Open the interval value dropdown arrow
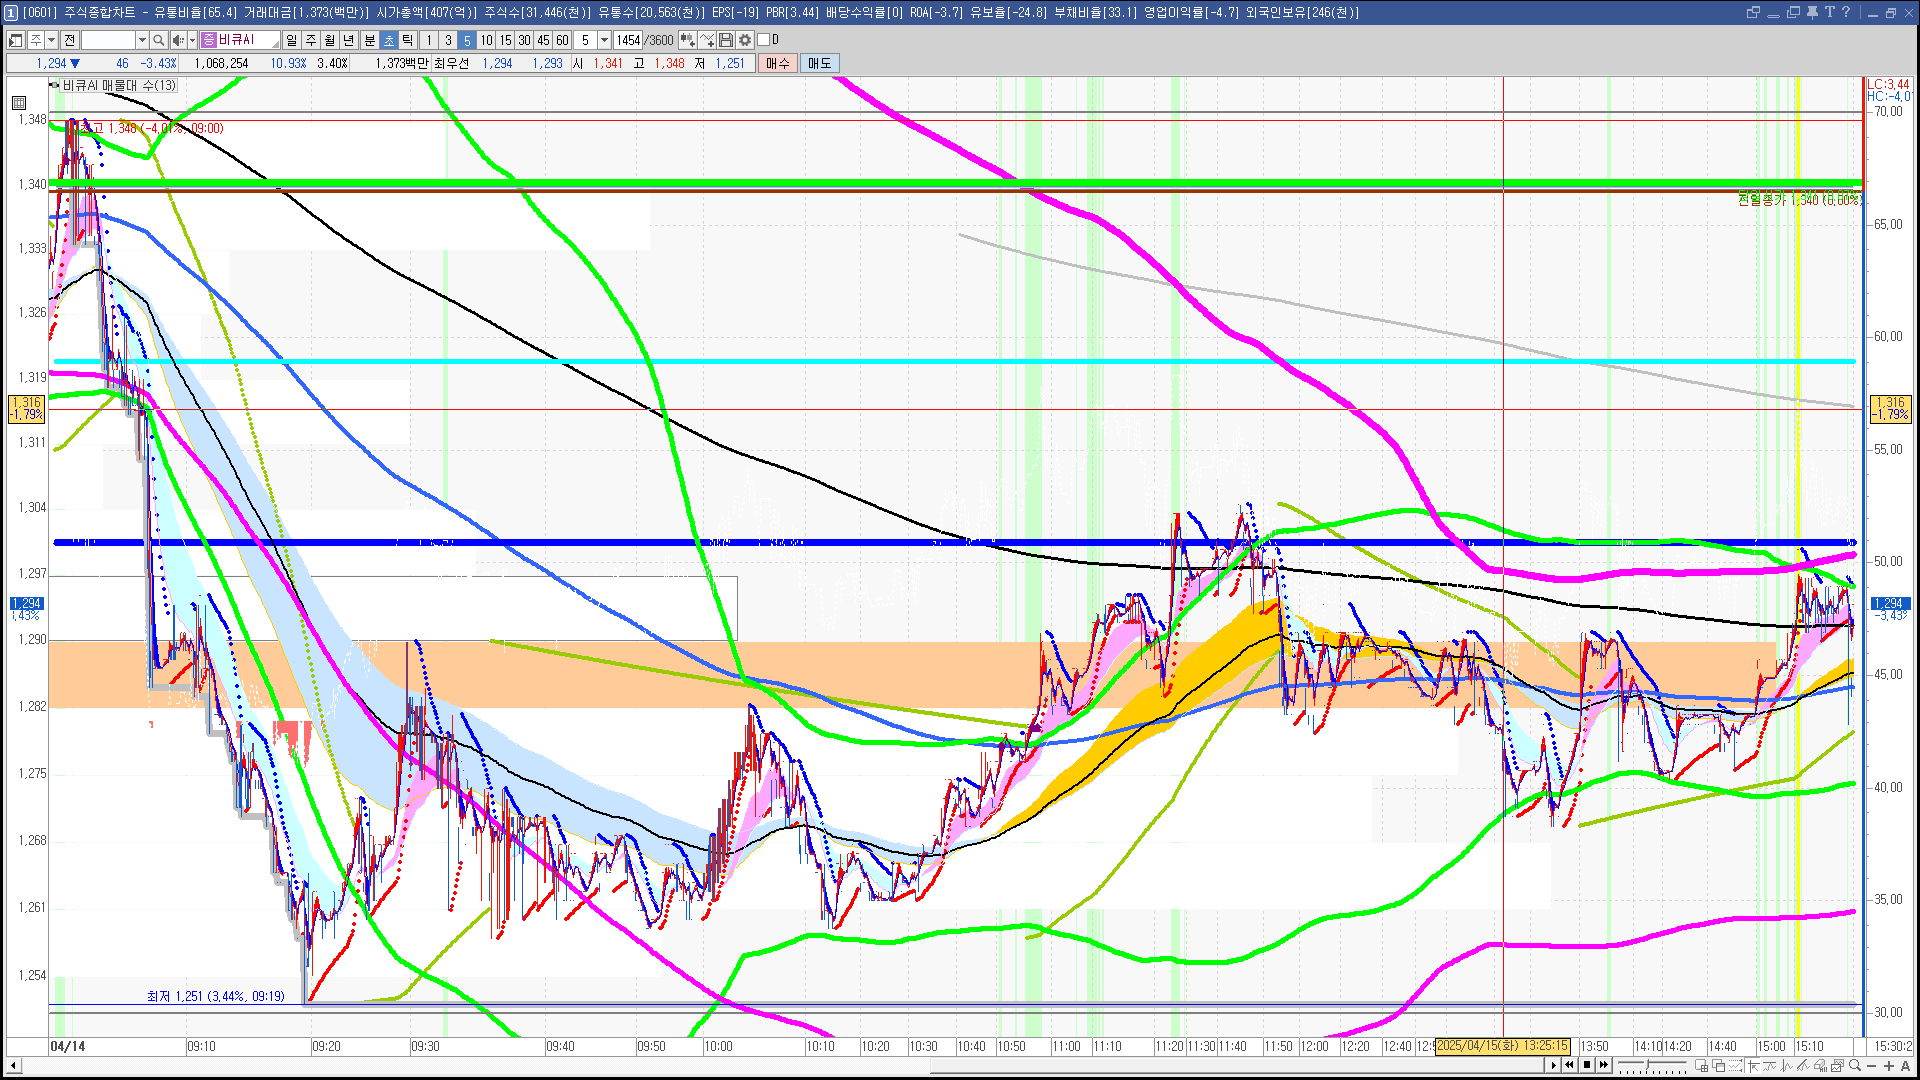Viewport: 1920px width, 1080px height. pos(604,40)
